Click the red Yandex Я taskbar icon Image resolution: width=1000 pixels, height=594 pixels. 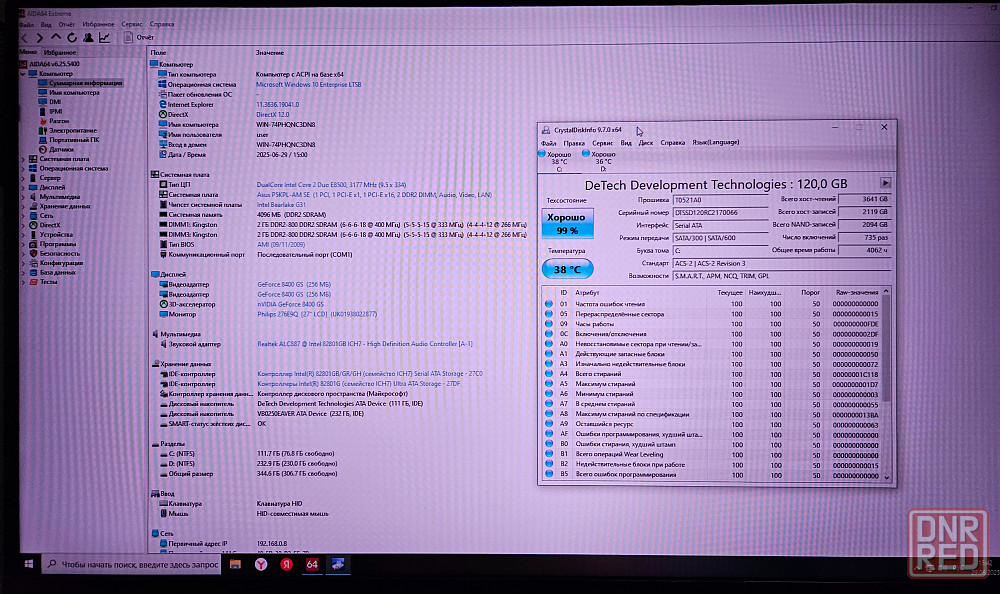click(286, 564)
